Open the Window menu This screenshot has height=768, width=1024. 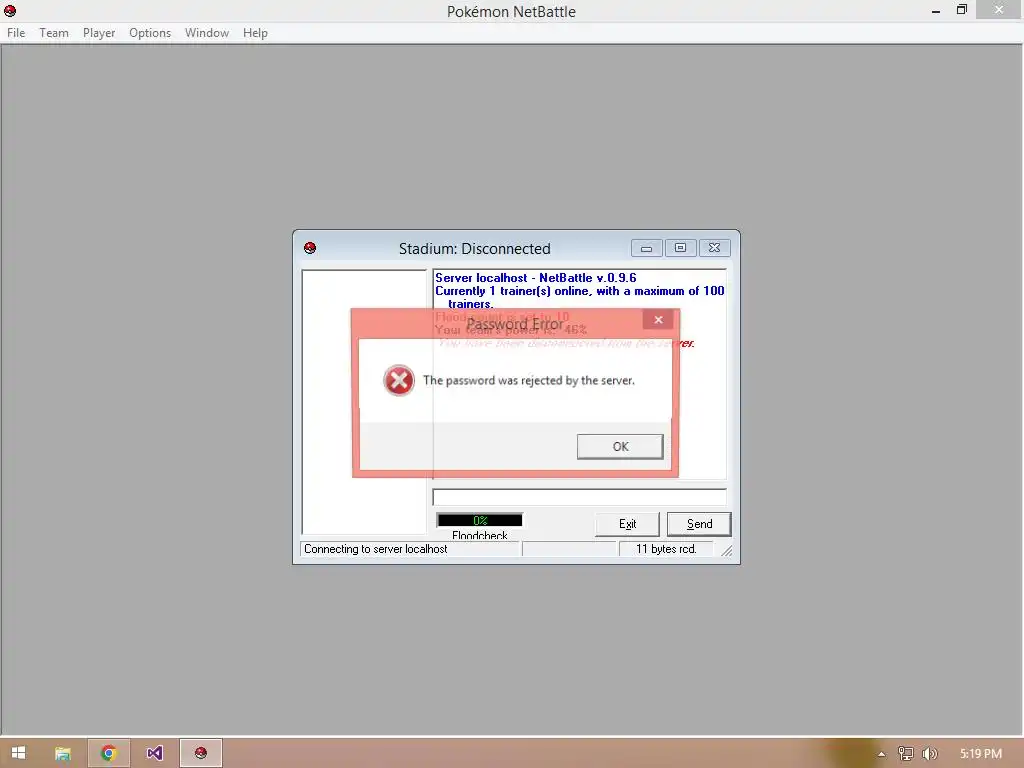206,33
